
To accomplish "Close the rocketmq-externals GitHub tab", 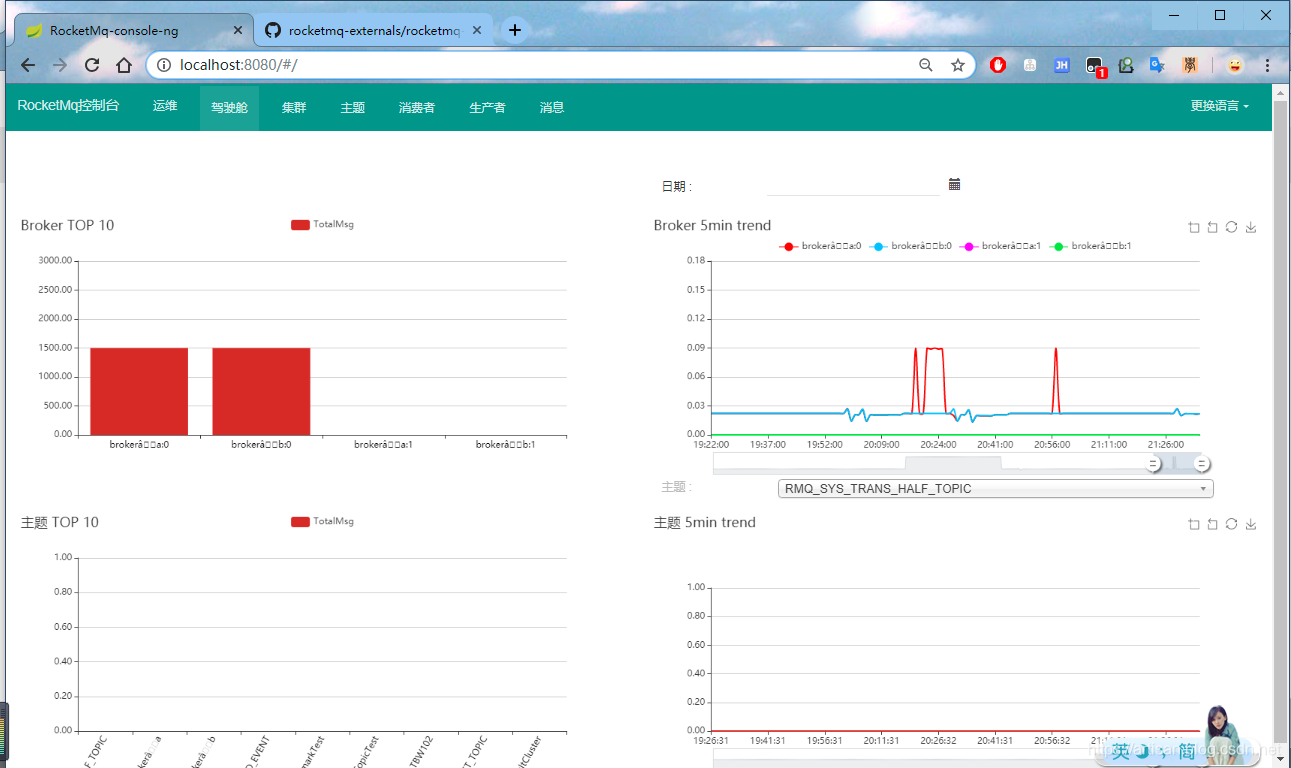I will click(x=477, y=30).
